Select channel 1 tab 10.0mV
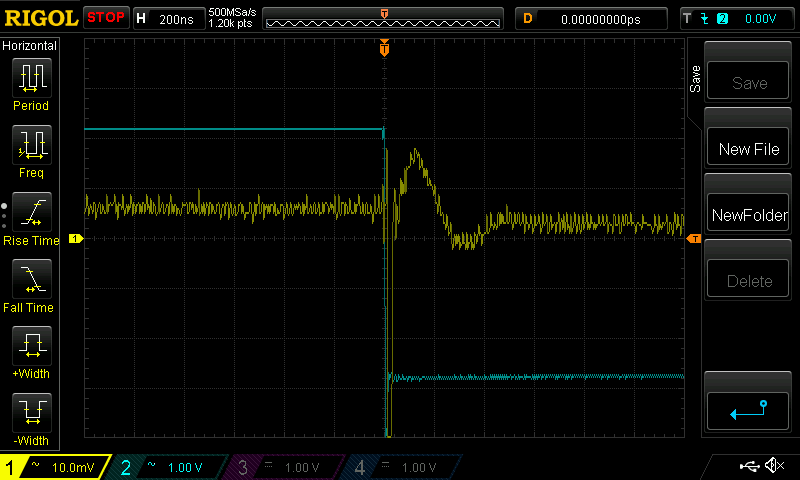800x480 pixels. [55, 467]
